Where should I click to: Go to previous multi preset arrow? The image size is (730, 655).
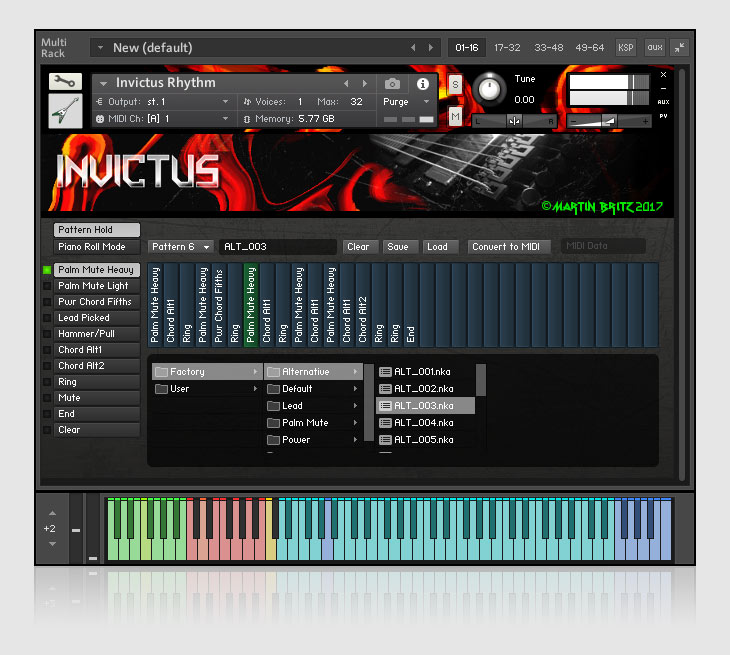point(413,47)
